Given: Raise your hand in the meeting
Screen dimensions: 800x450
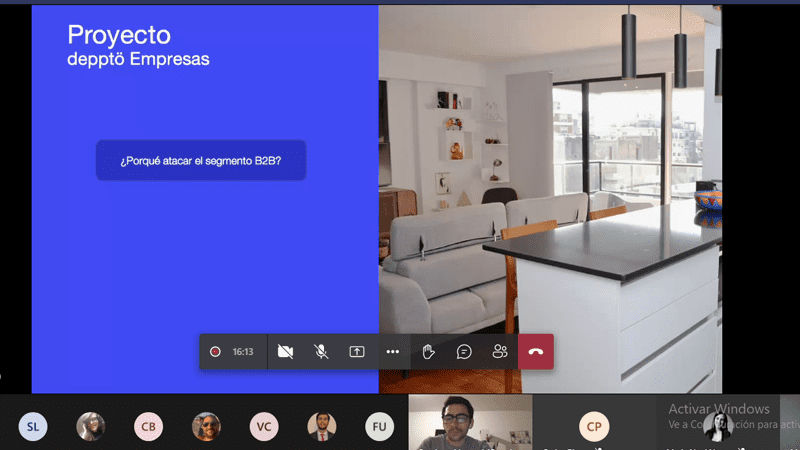Looking at the screenshot, I should click(428, 352).
